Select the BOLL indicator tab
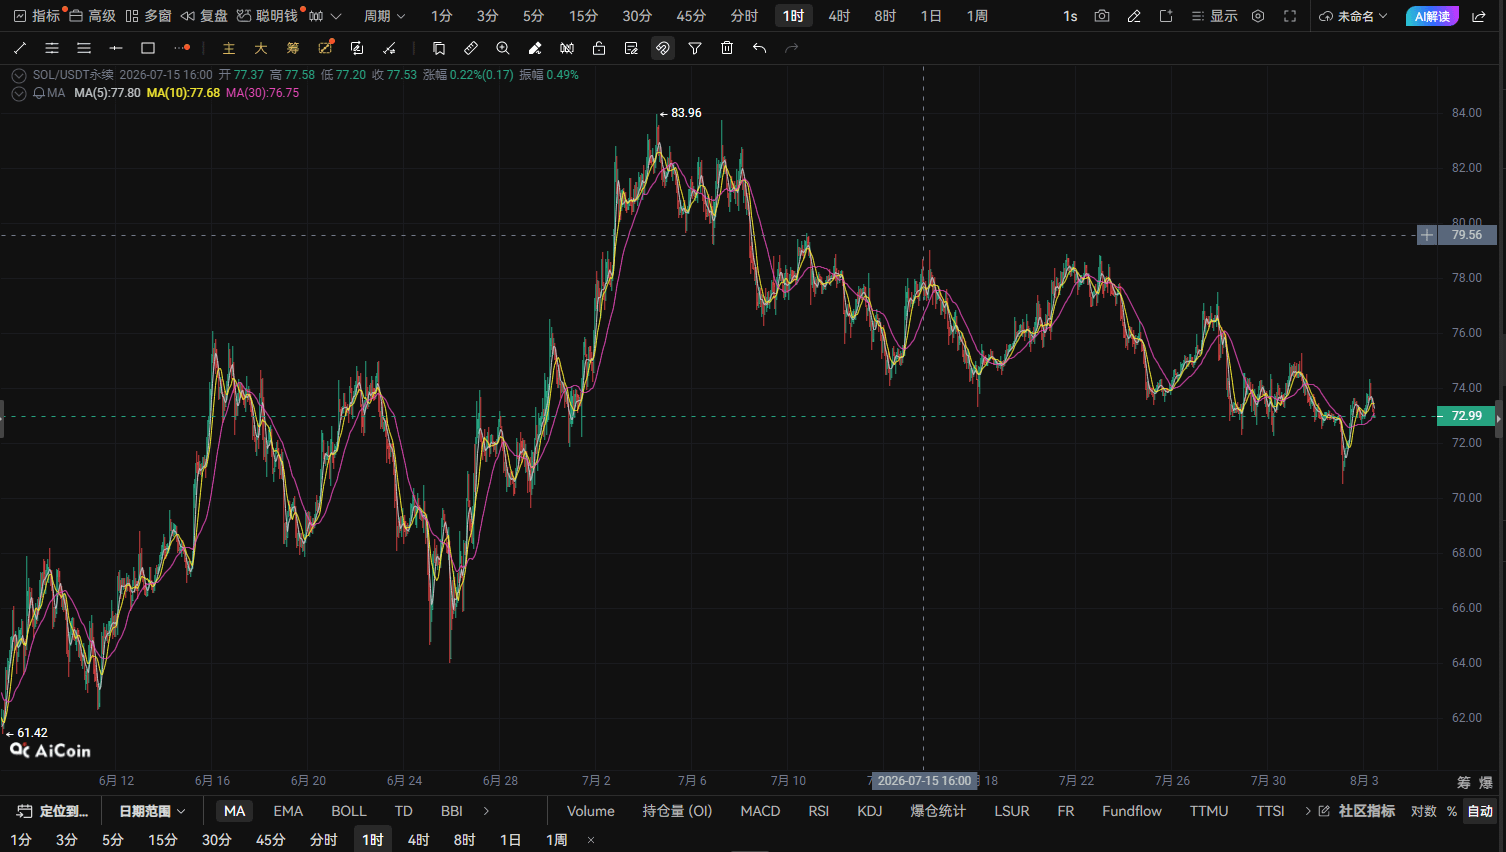The width and height of the screenshot is (1506, 852). click(x=349, y=811)
